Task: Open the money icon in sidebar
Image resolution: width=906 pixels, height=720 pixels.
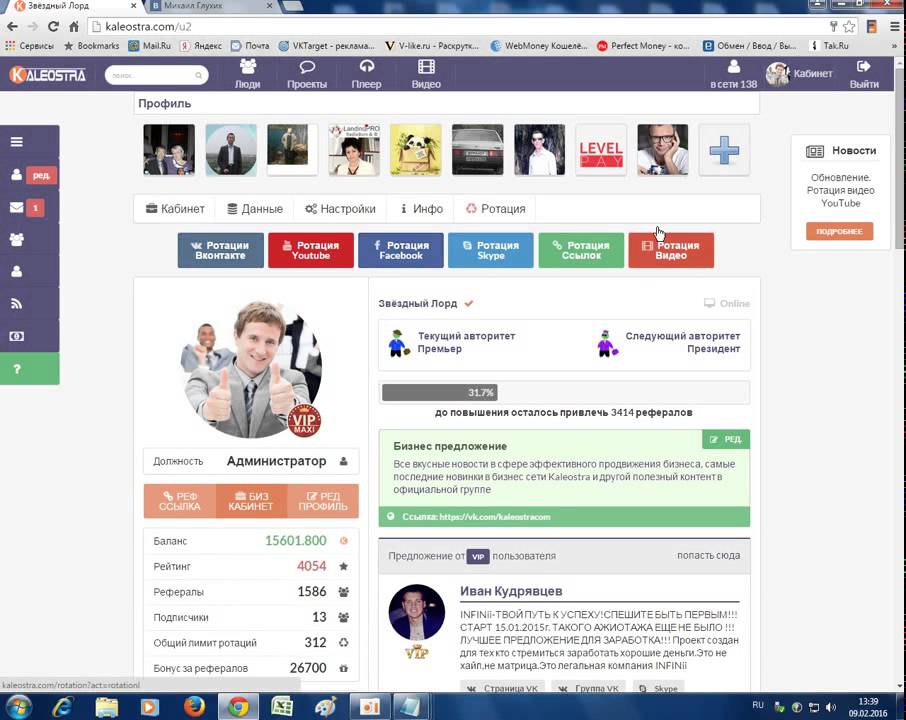Action: click(x=17, y=336)
